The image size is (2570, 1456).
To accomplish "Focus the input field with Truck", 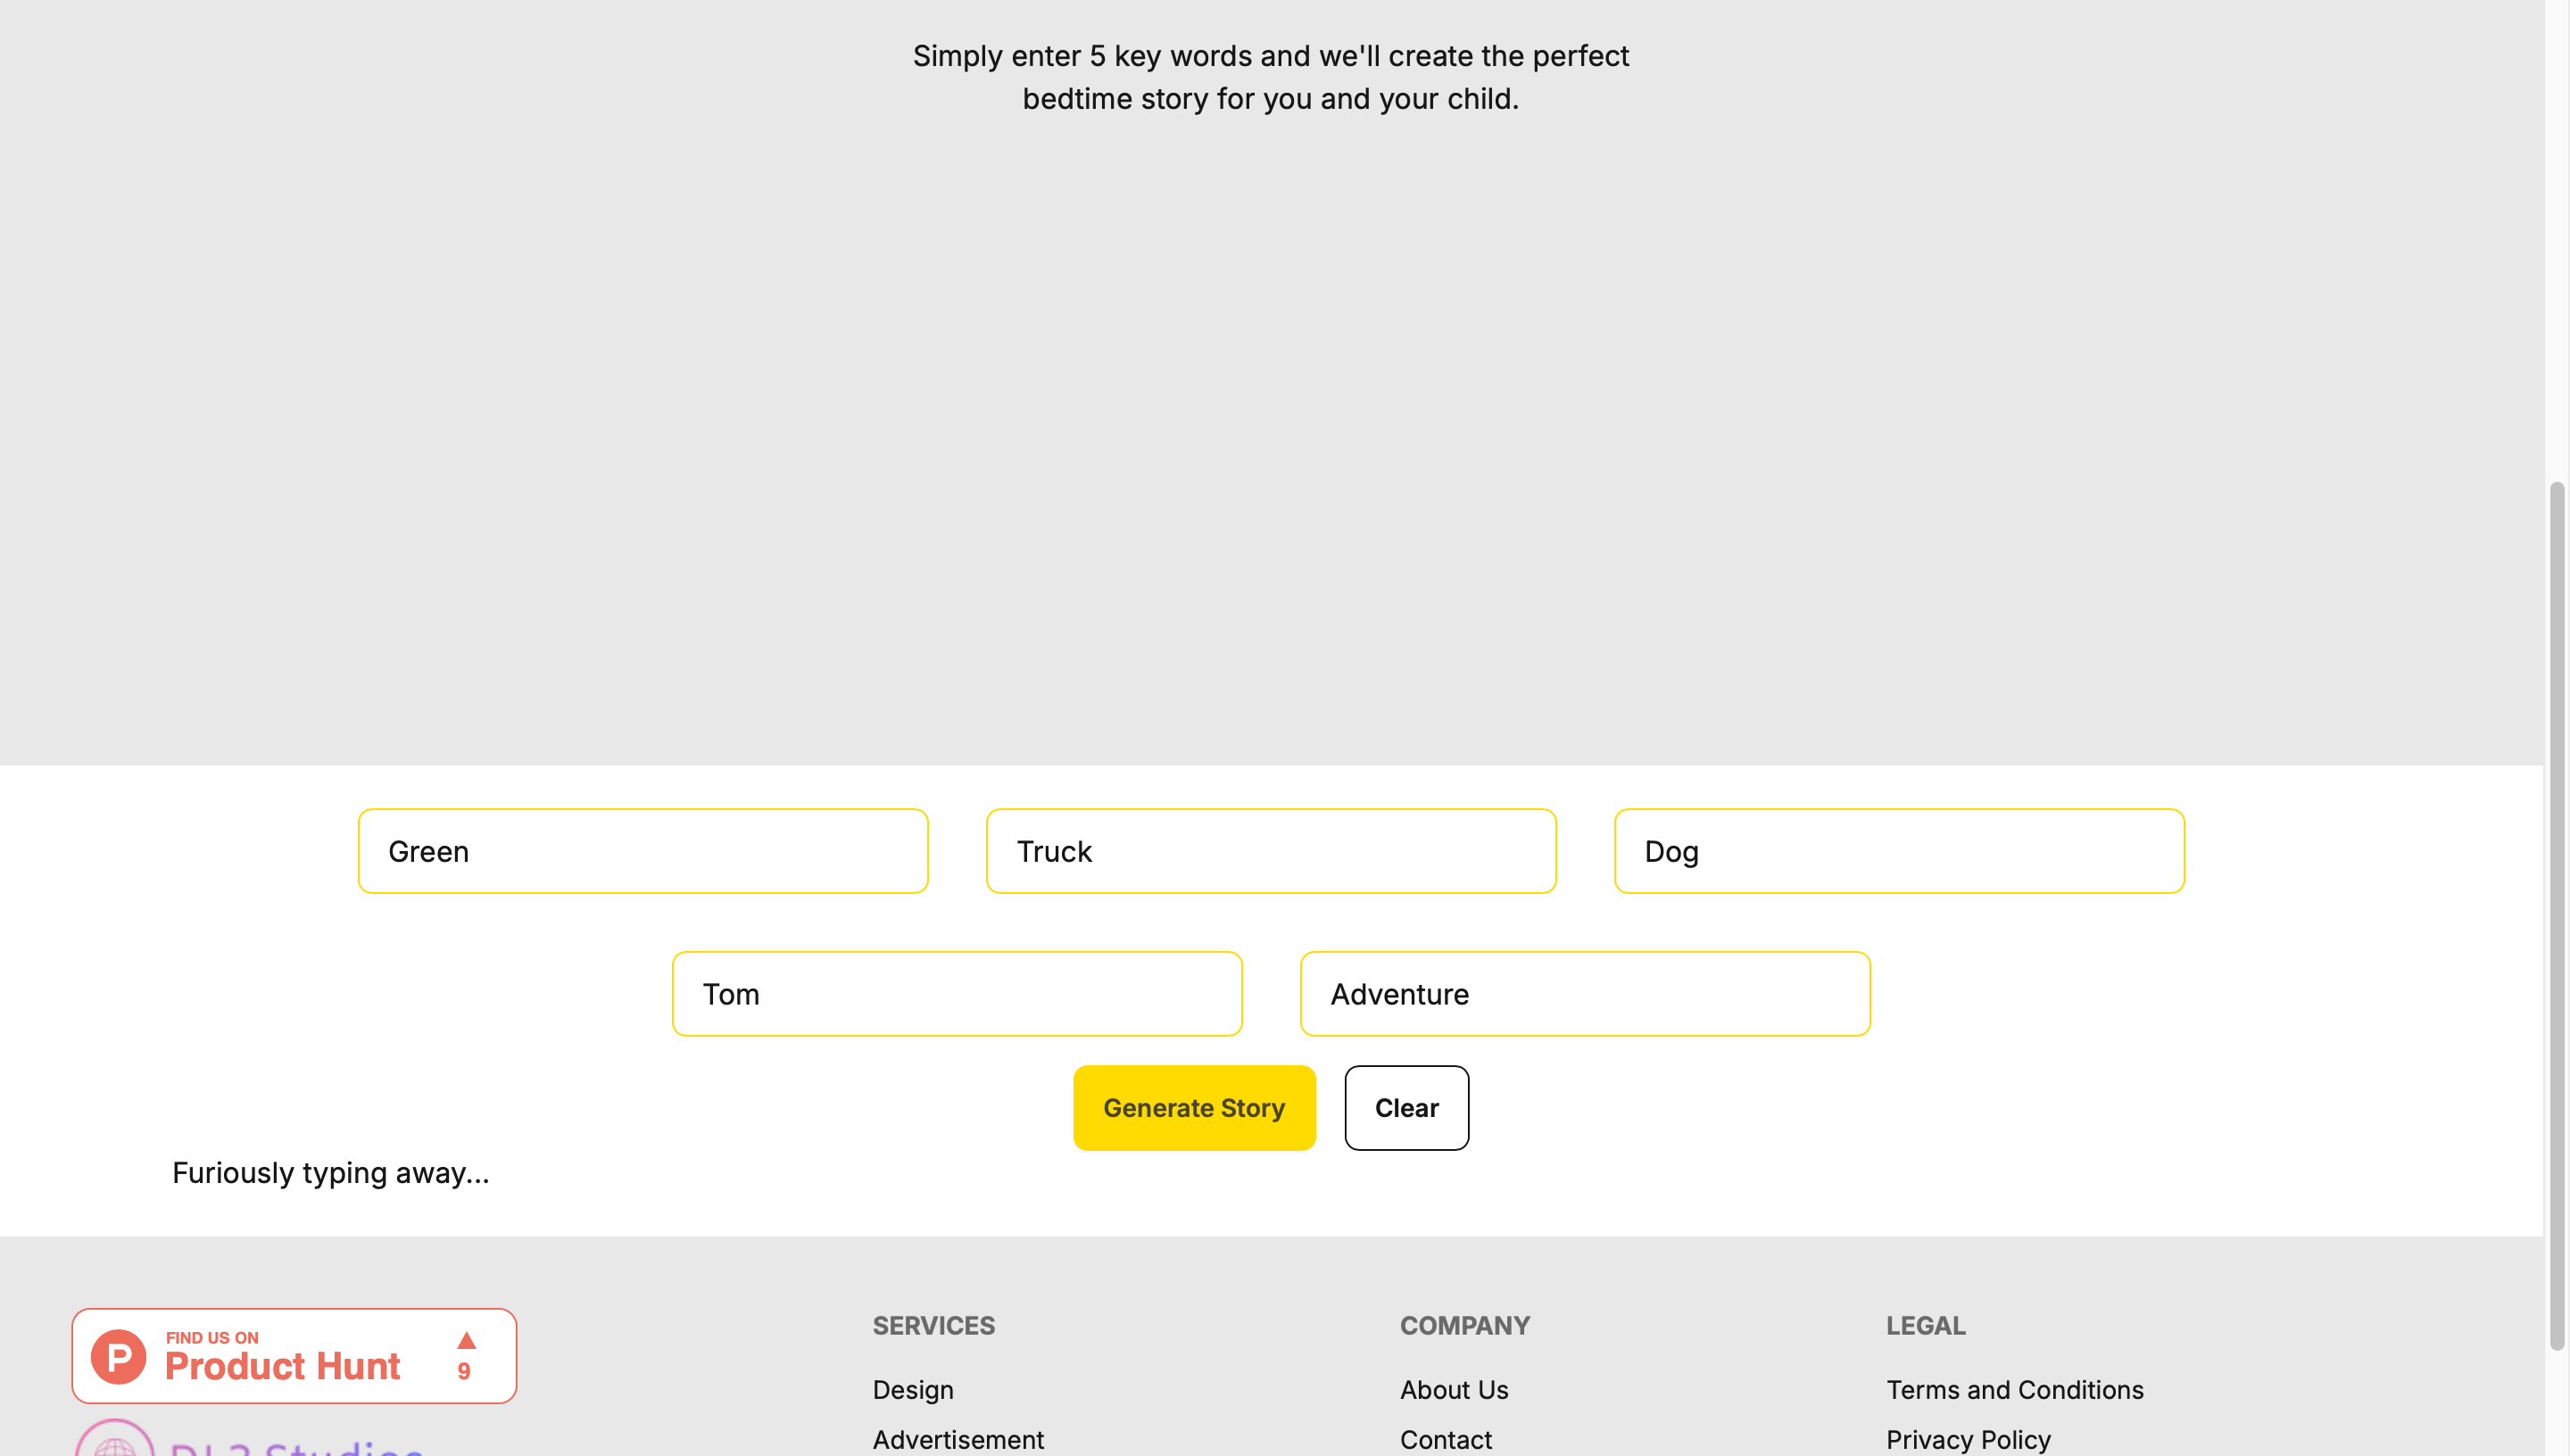I will (1270, 851).
